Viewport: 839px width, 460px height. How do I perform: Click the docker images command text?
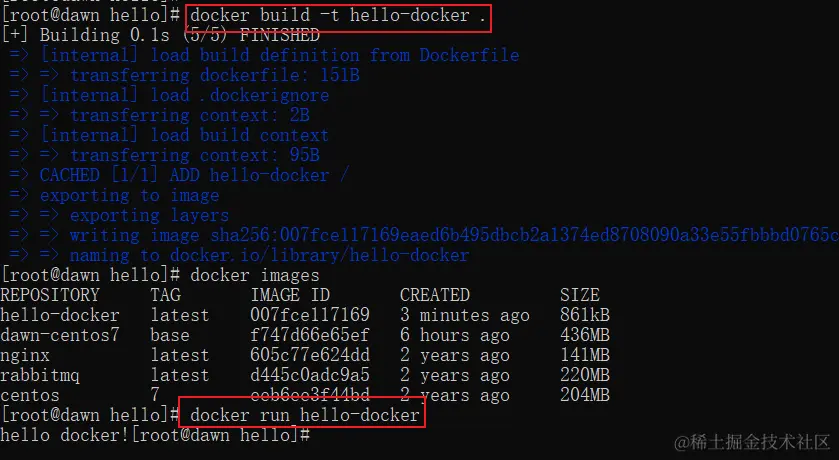[255, 275]
